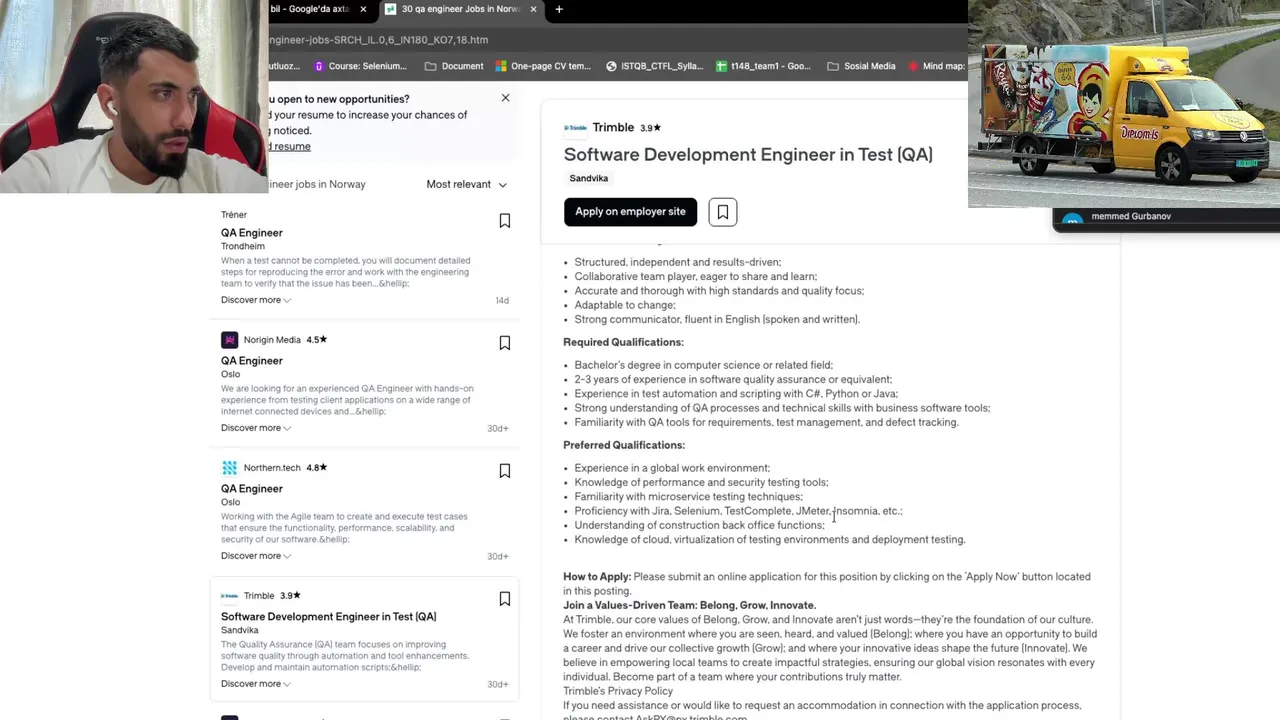Viewport: 1280px width, 720px height.
Task: Save the Tréner QA Engineer job bookmark
Action: pos(505,220)
